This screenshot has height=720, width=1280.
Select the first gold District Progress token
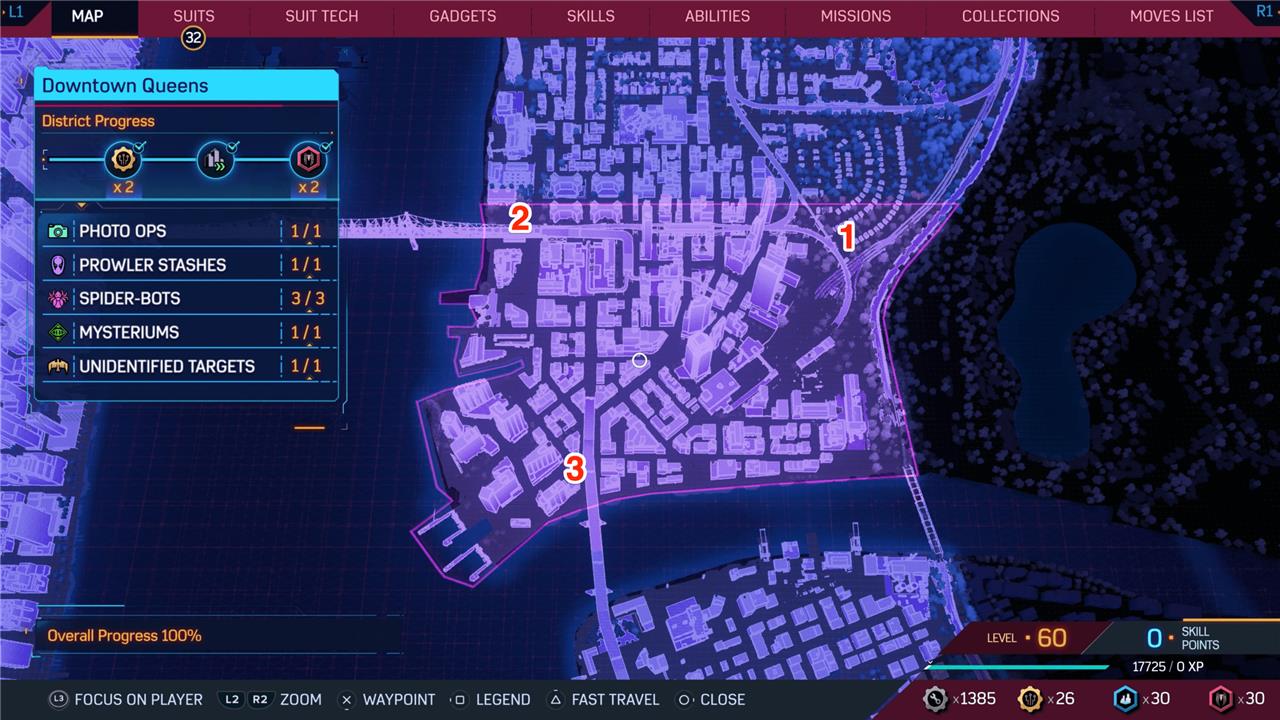pyautogui.click(x=122, y=159)
